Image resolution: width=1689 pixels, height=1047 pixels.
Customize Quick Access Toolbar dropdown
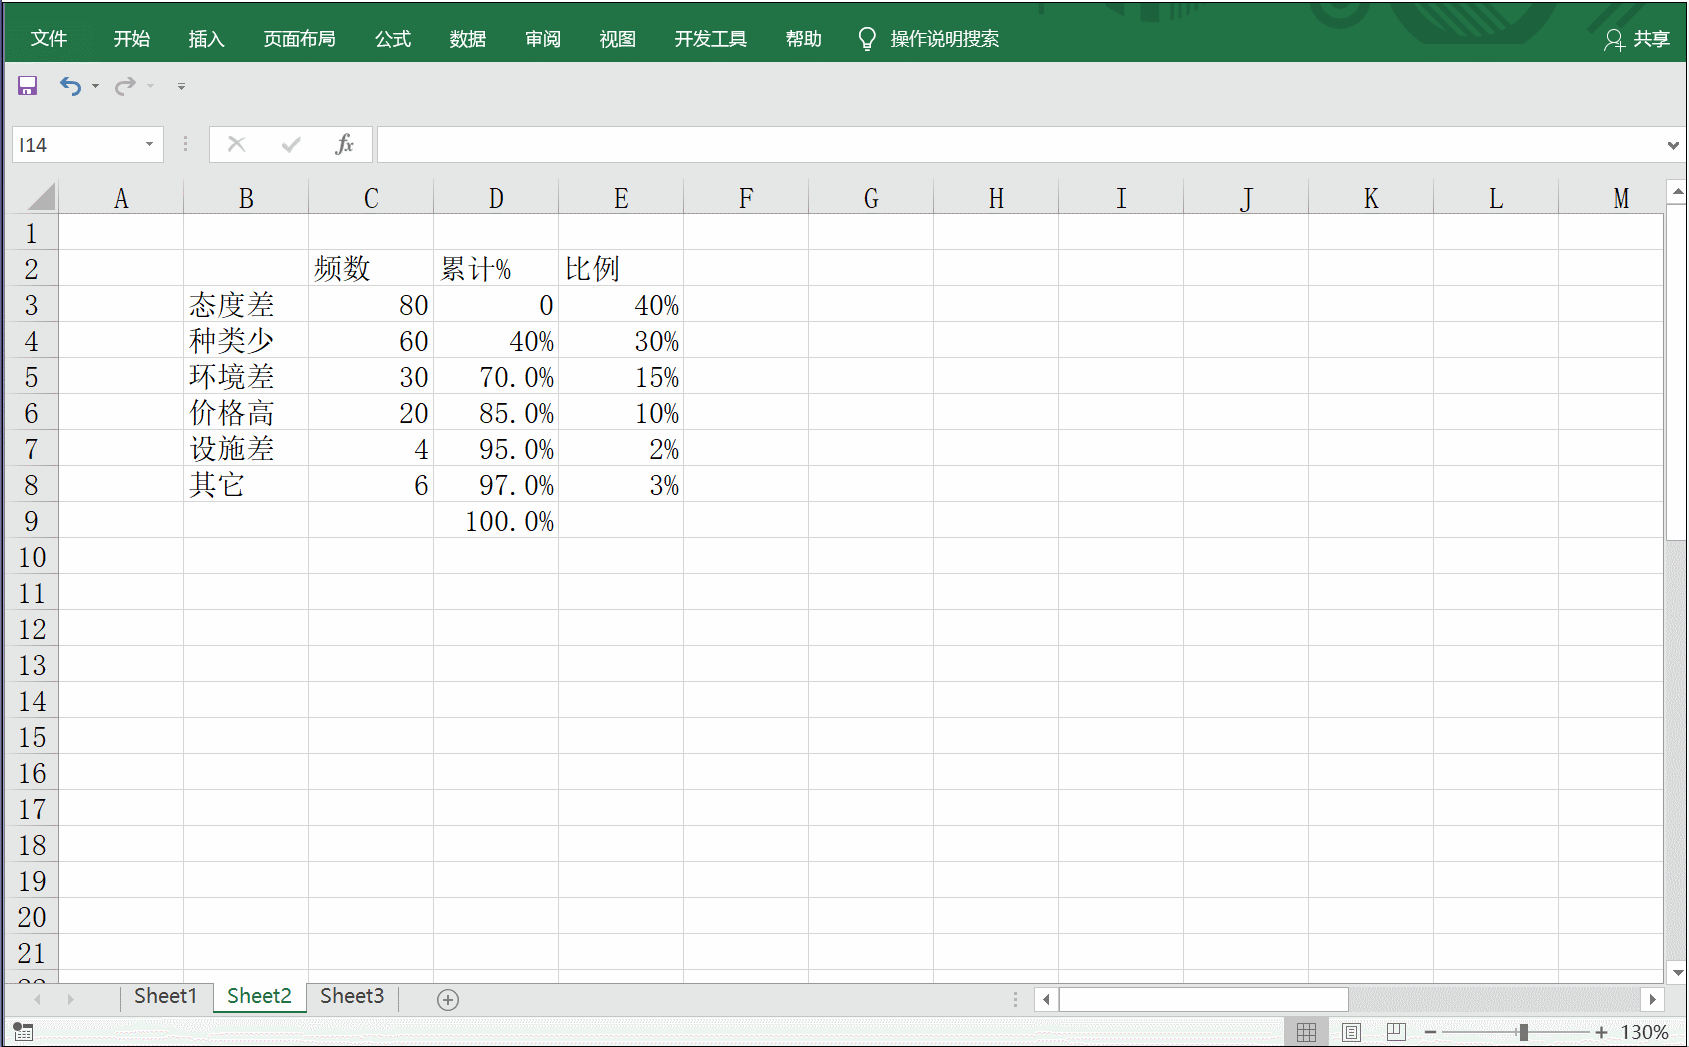[x=181, y=86]
